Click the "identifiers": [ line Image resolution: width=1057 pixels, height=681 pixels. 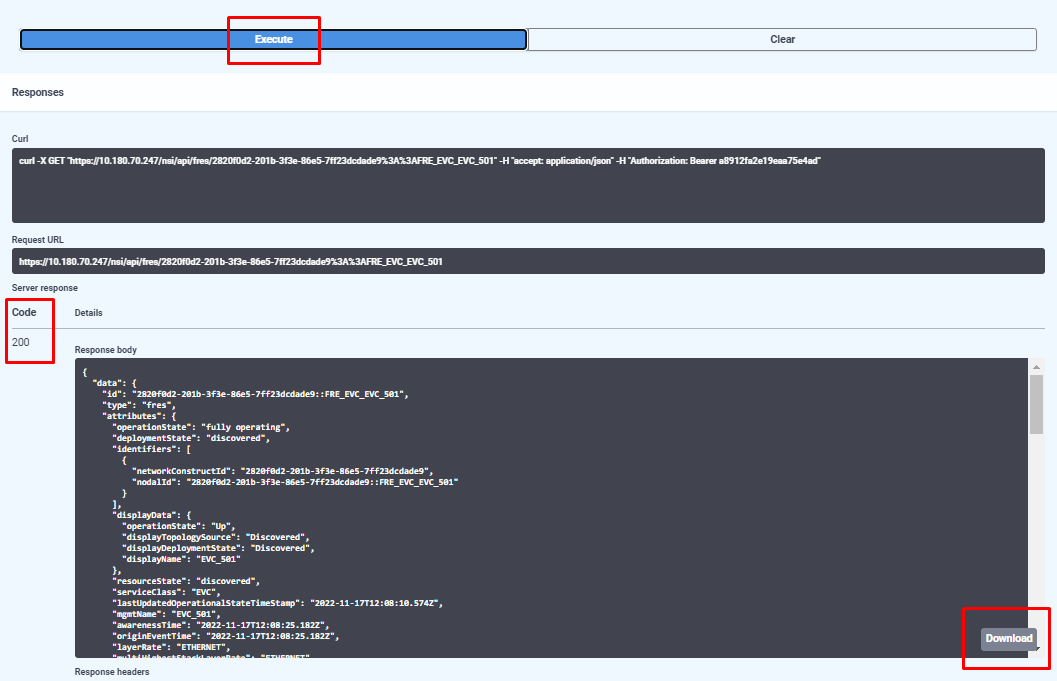tap(151, 449)
